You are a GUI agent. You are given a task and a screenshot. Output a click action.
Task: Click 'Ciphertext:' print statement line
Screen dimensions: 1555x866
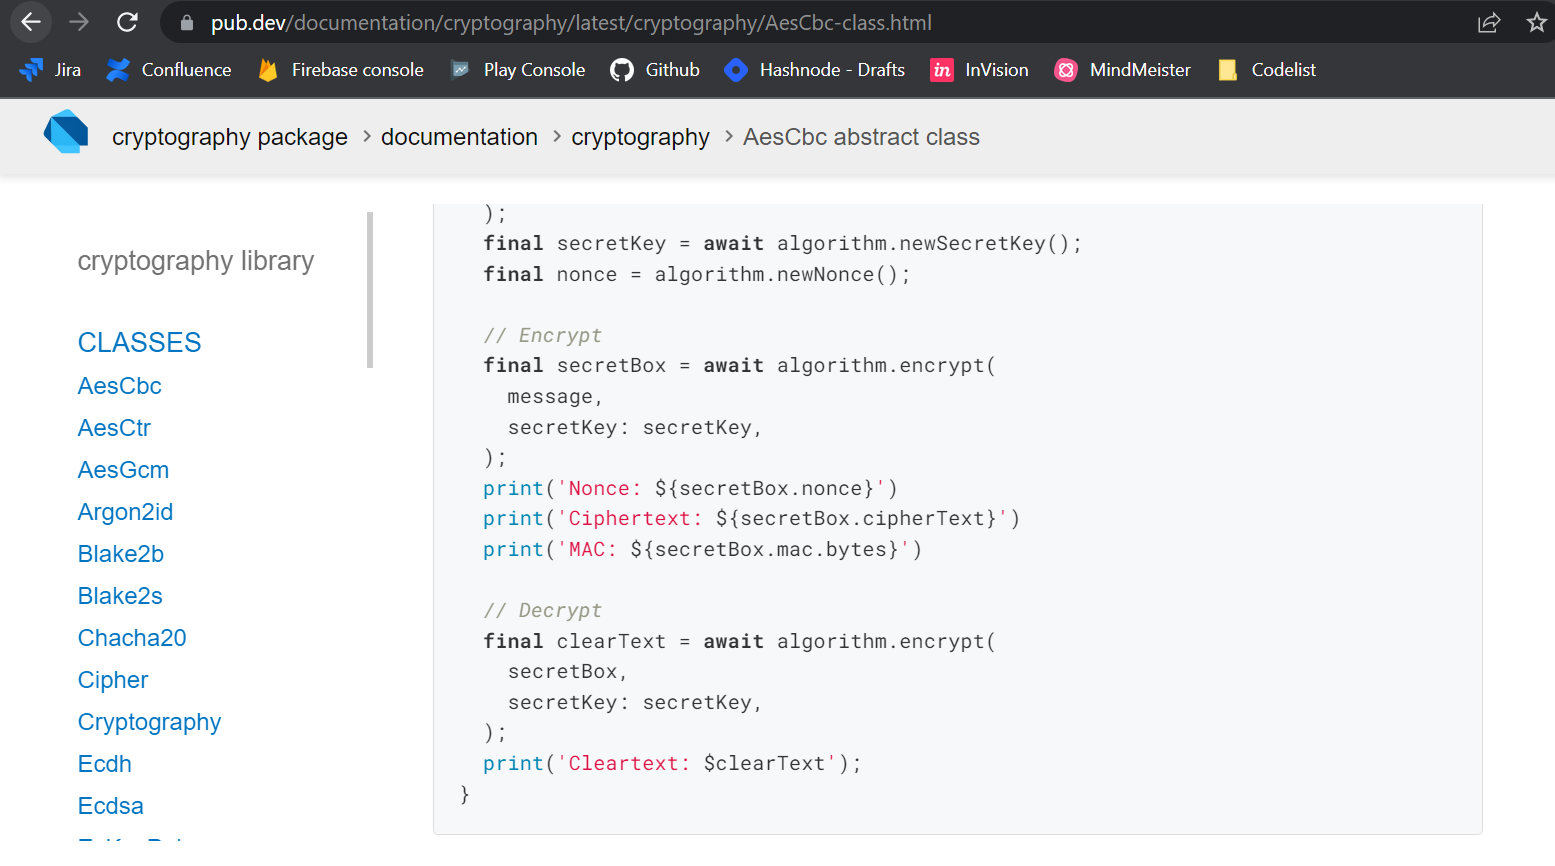(x=751, y=518)
